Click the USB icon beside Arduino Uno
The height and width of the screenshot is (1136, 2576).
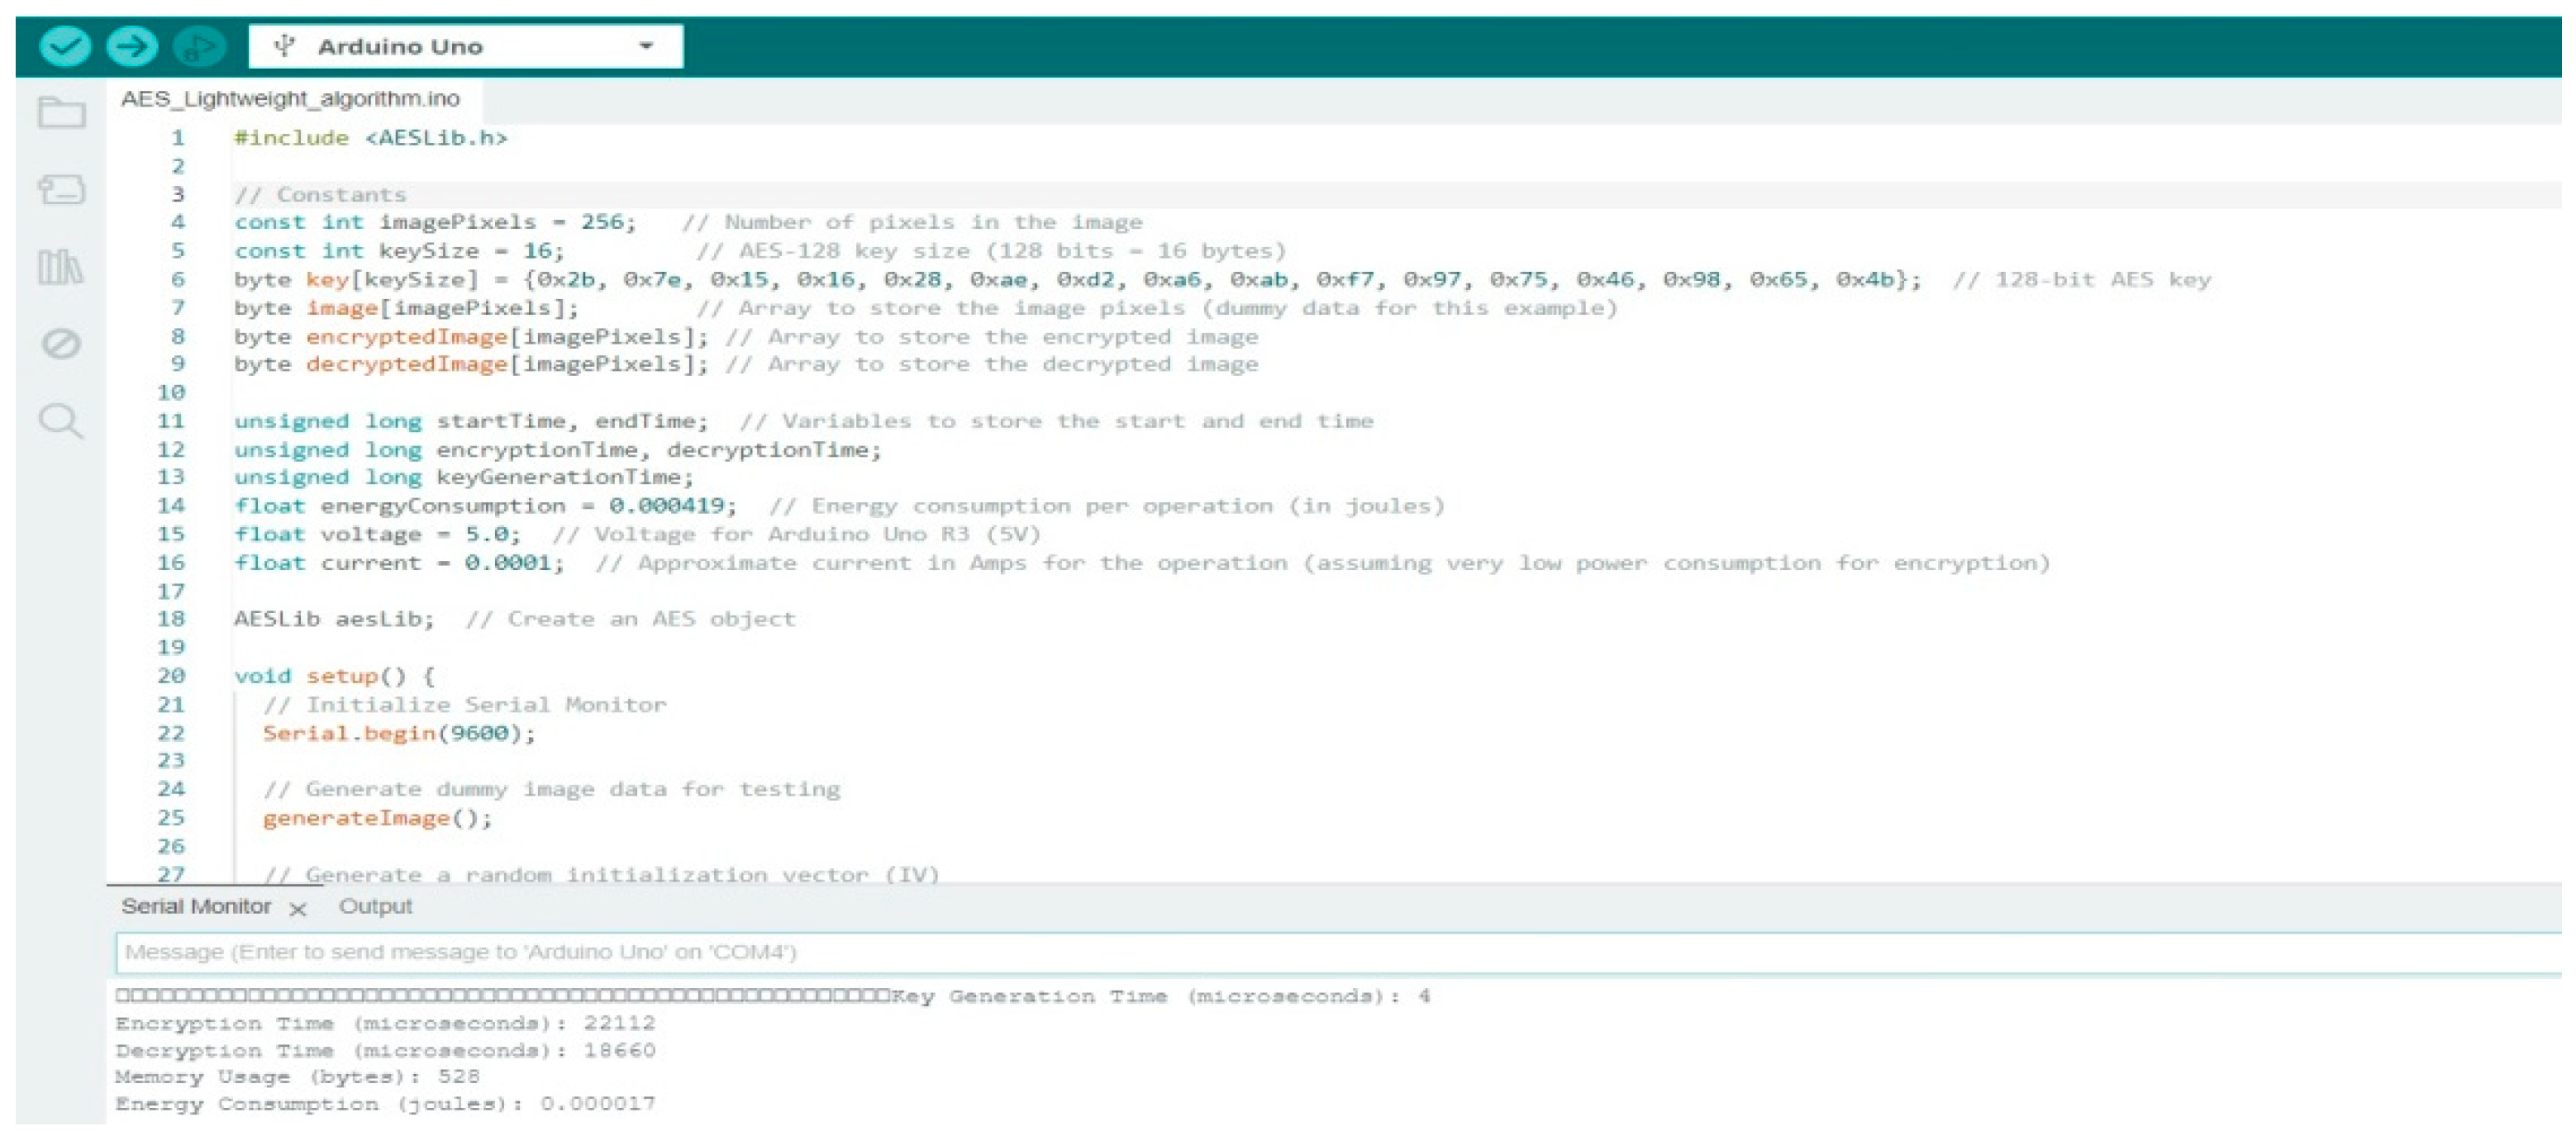(285, 46)
